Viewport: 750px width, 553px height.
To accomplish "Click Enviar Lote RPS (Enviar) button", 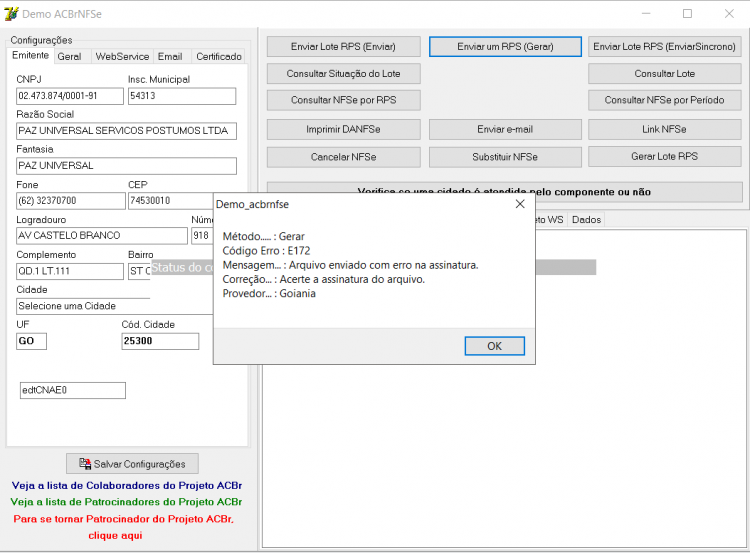I will coord(343,46).
